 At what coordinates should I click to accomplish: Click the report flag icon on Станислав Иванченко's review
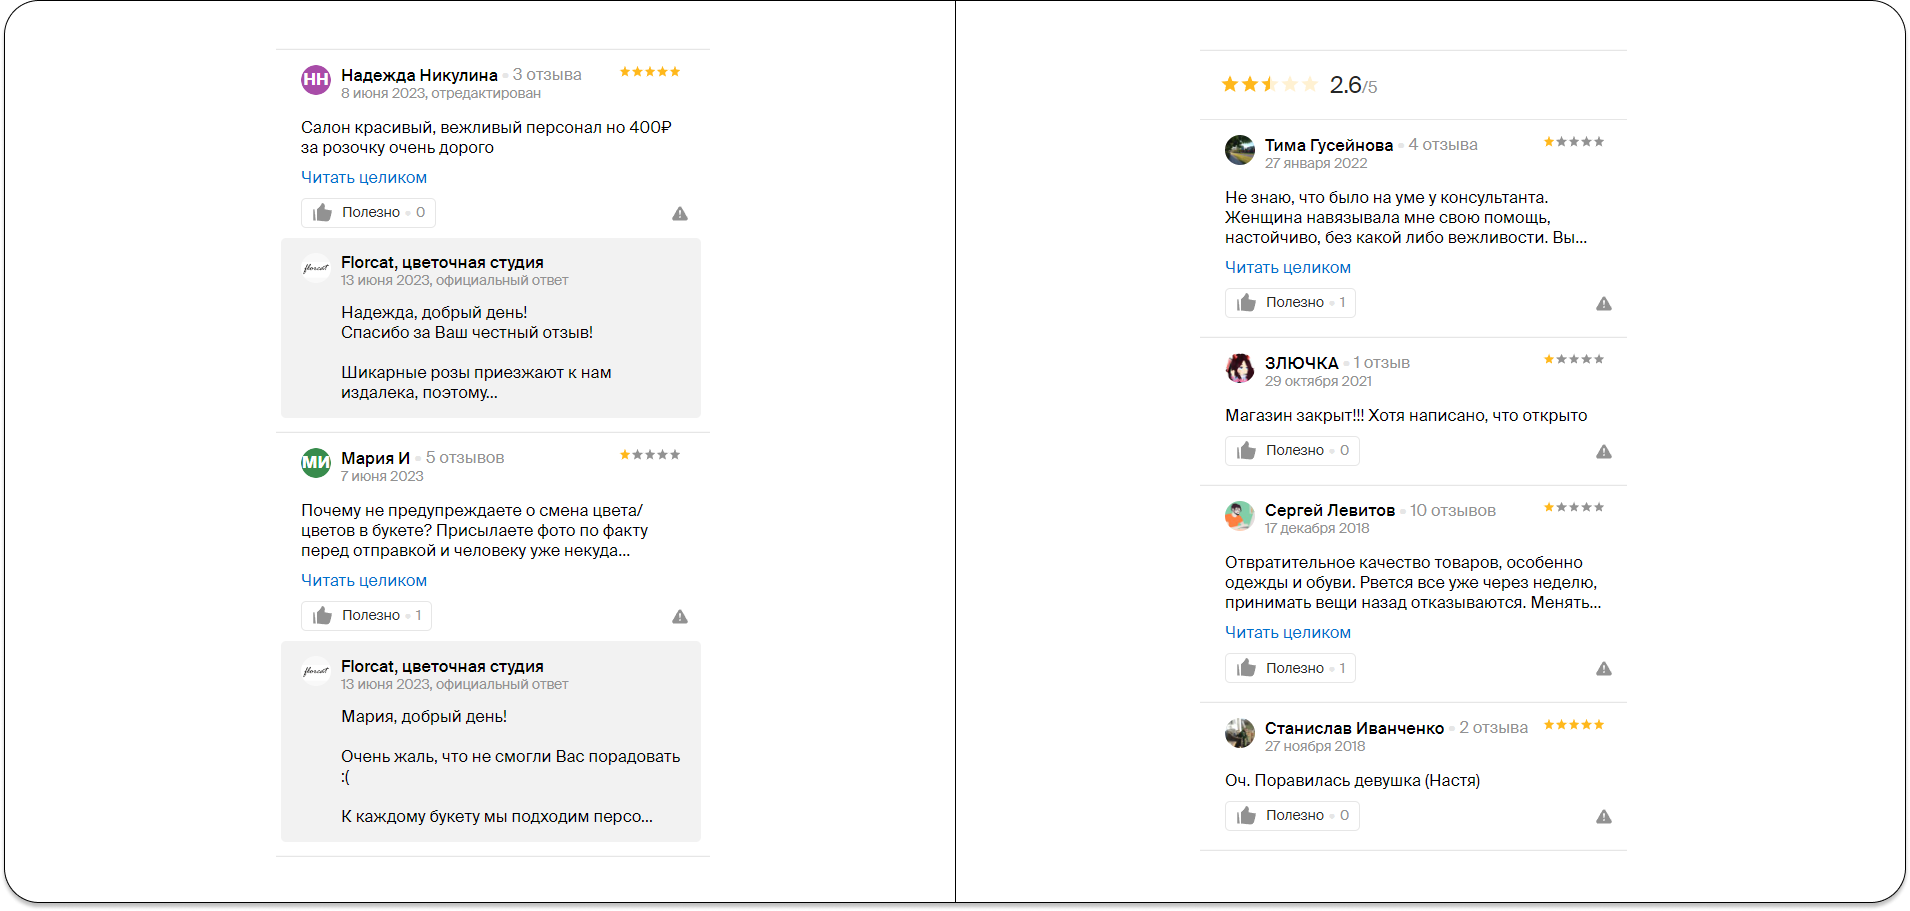click(x=1605, y=815)
